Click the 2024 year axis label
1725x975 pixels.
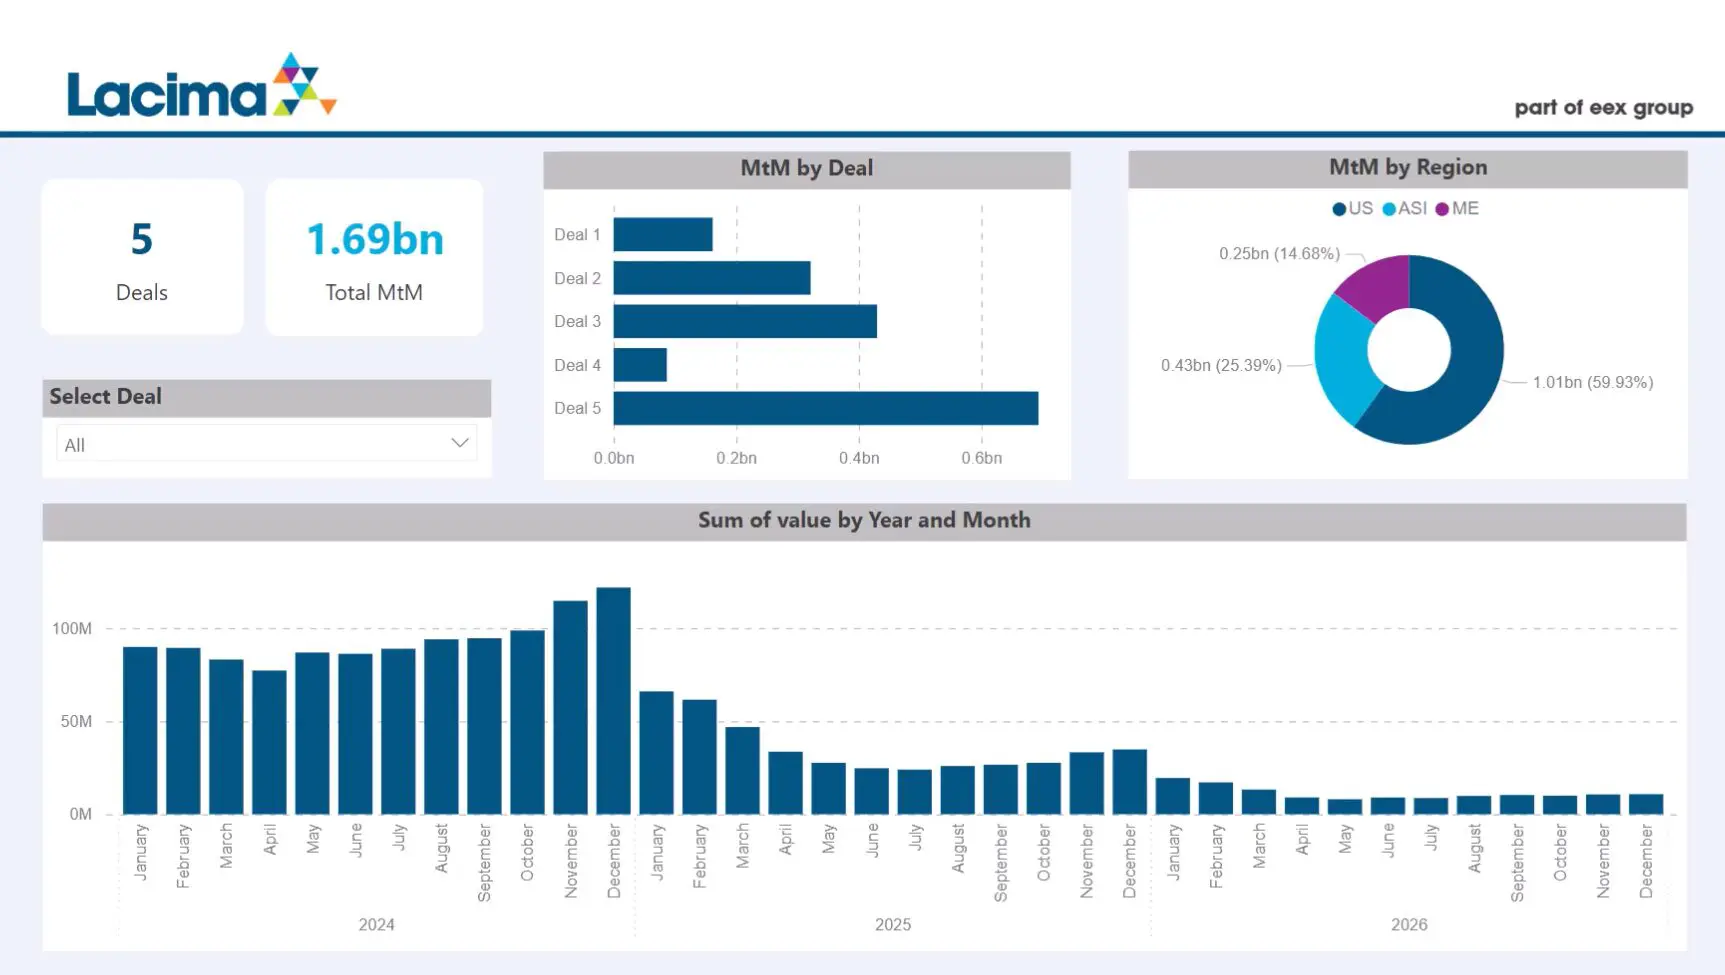pos(377,925)
